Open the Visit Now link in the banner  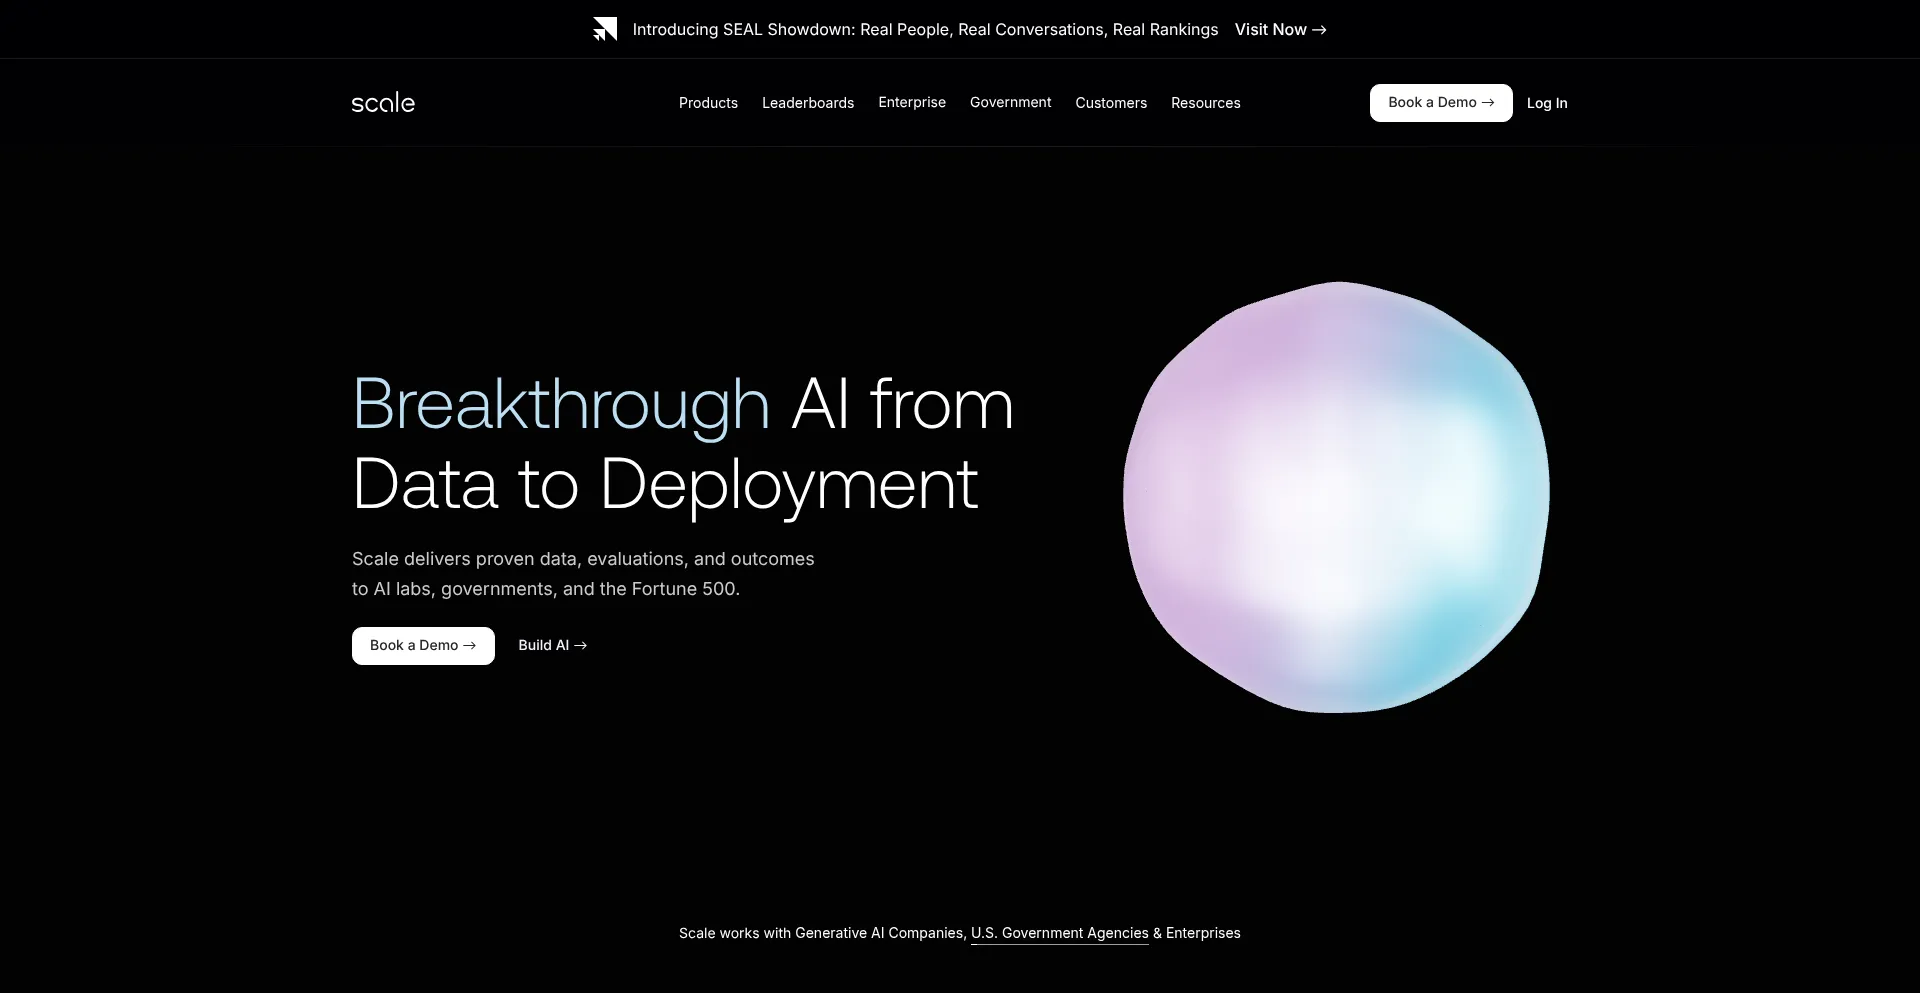pyautogui.click(x=1280, y=30)
